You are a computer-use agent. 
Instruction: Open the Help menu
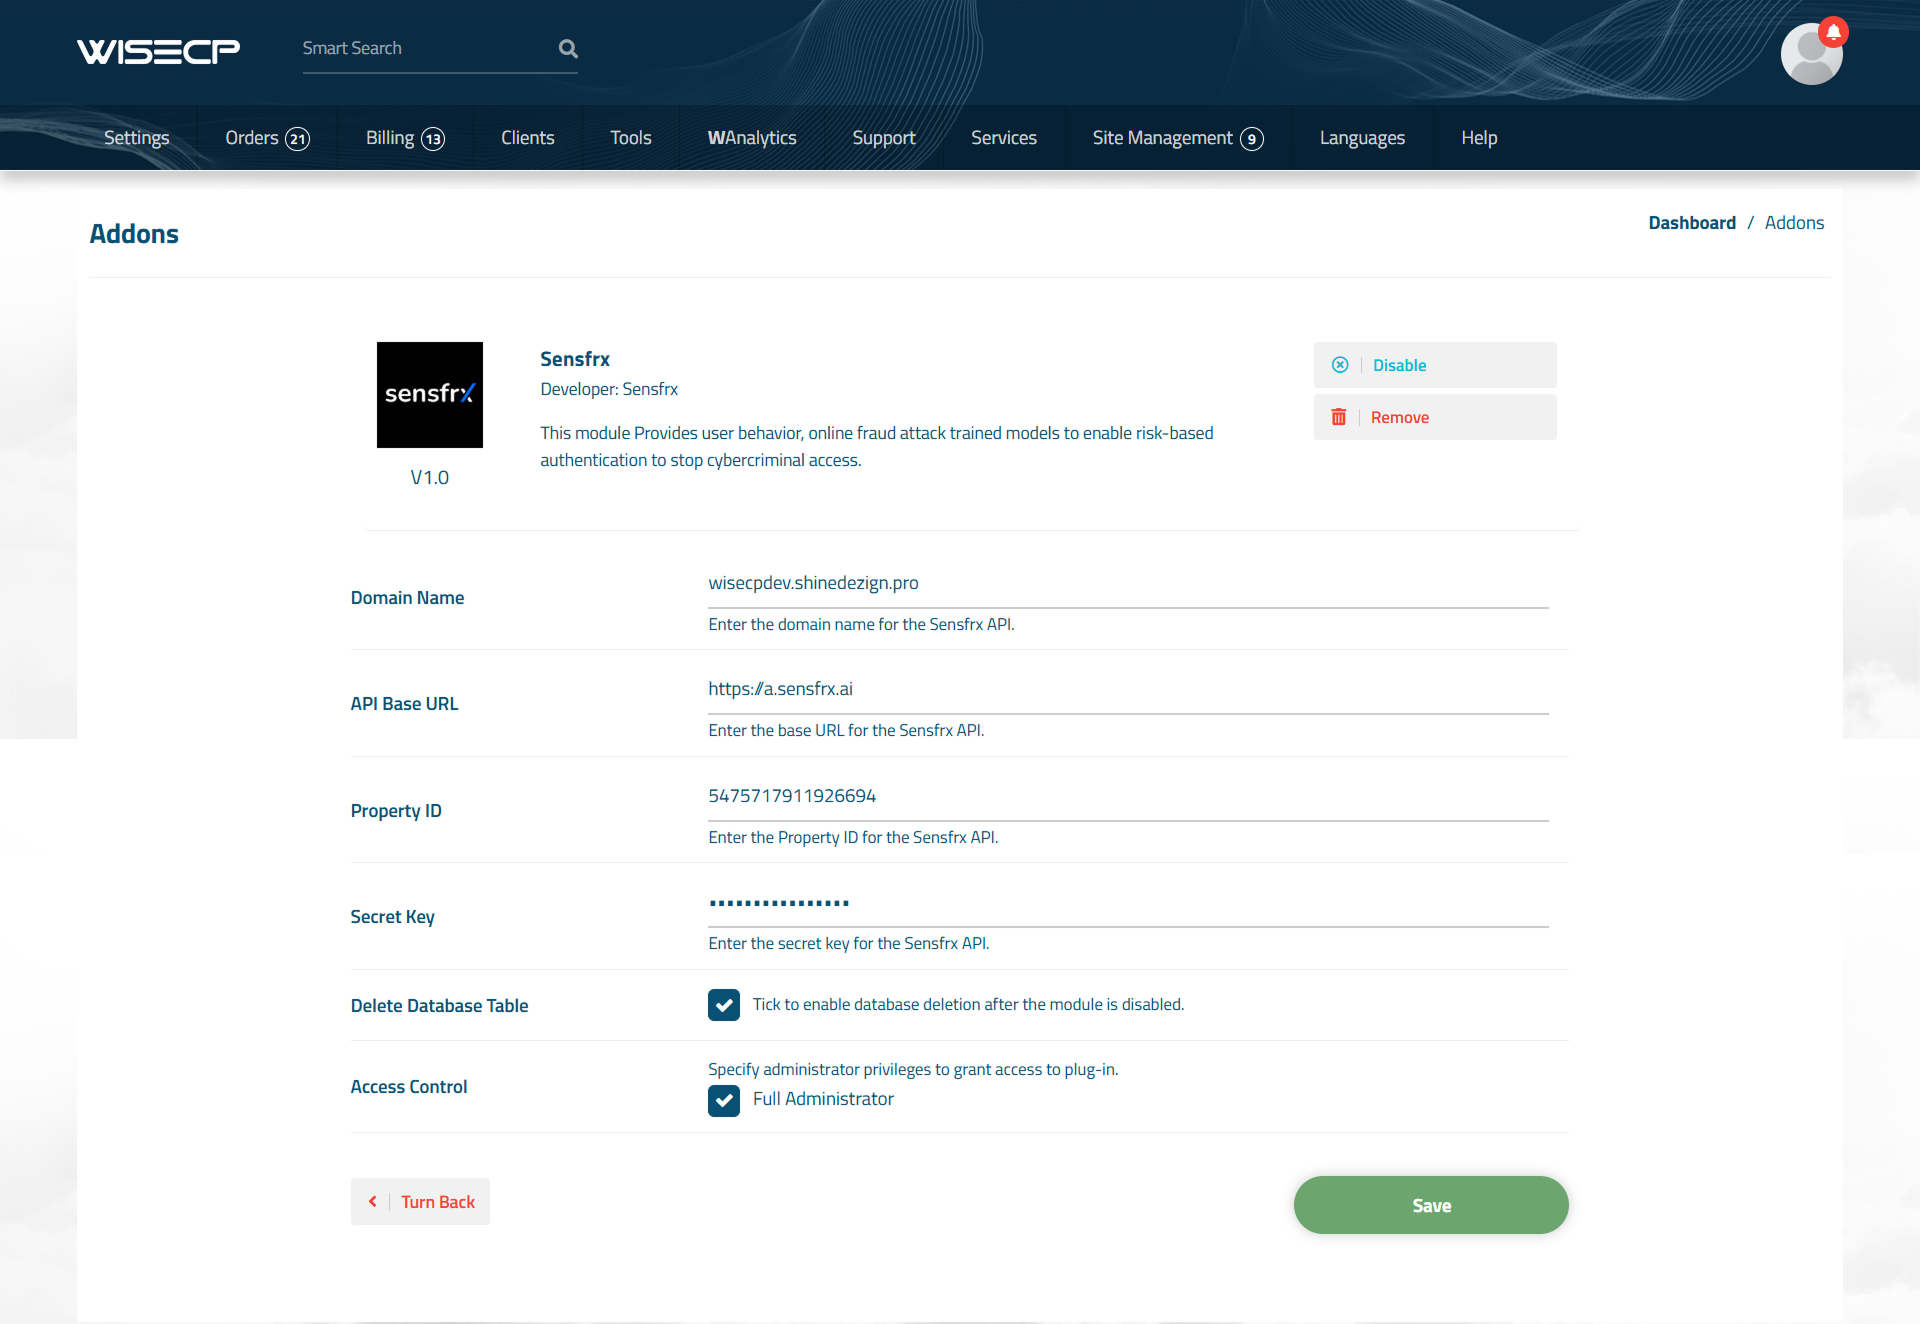[1479, 138]
